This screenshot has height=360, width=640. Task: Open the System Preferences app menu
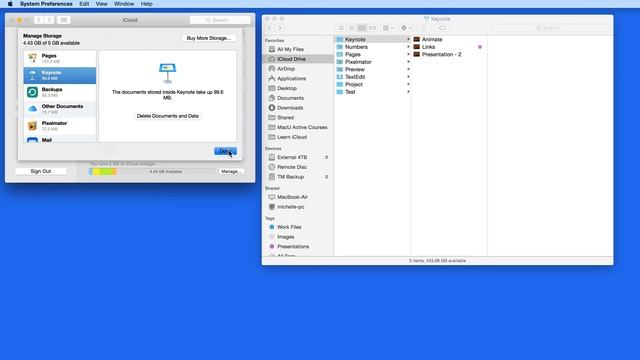[x=46, y=4]
